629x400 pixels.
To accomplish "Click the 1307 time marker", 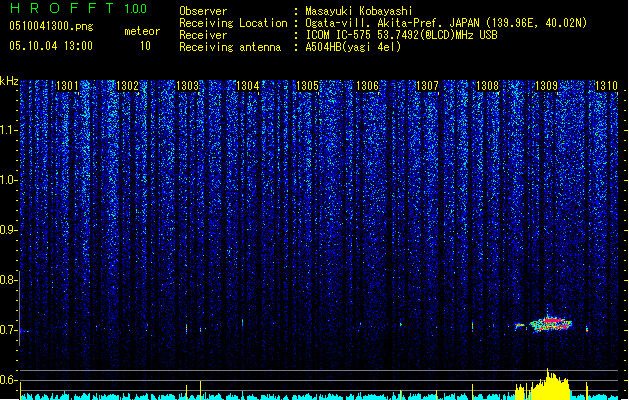I will coord(427,85).
